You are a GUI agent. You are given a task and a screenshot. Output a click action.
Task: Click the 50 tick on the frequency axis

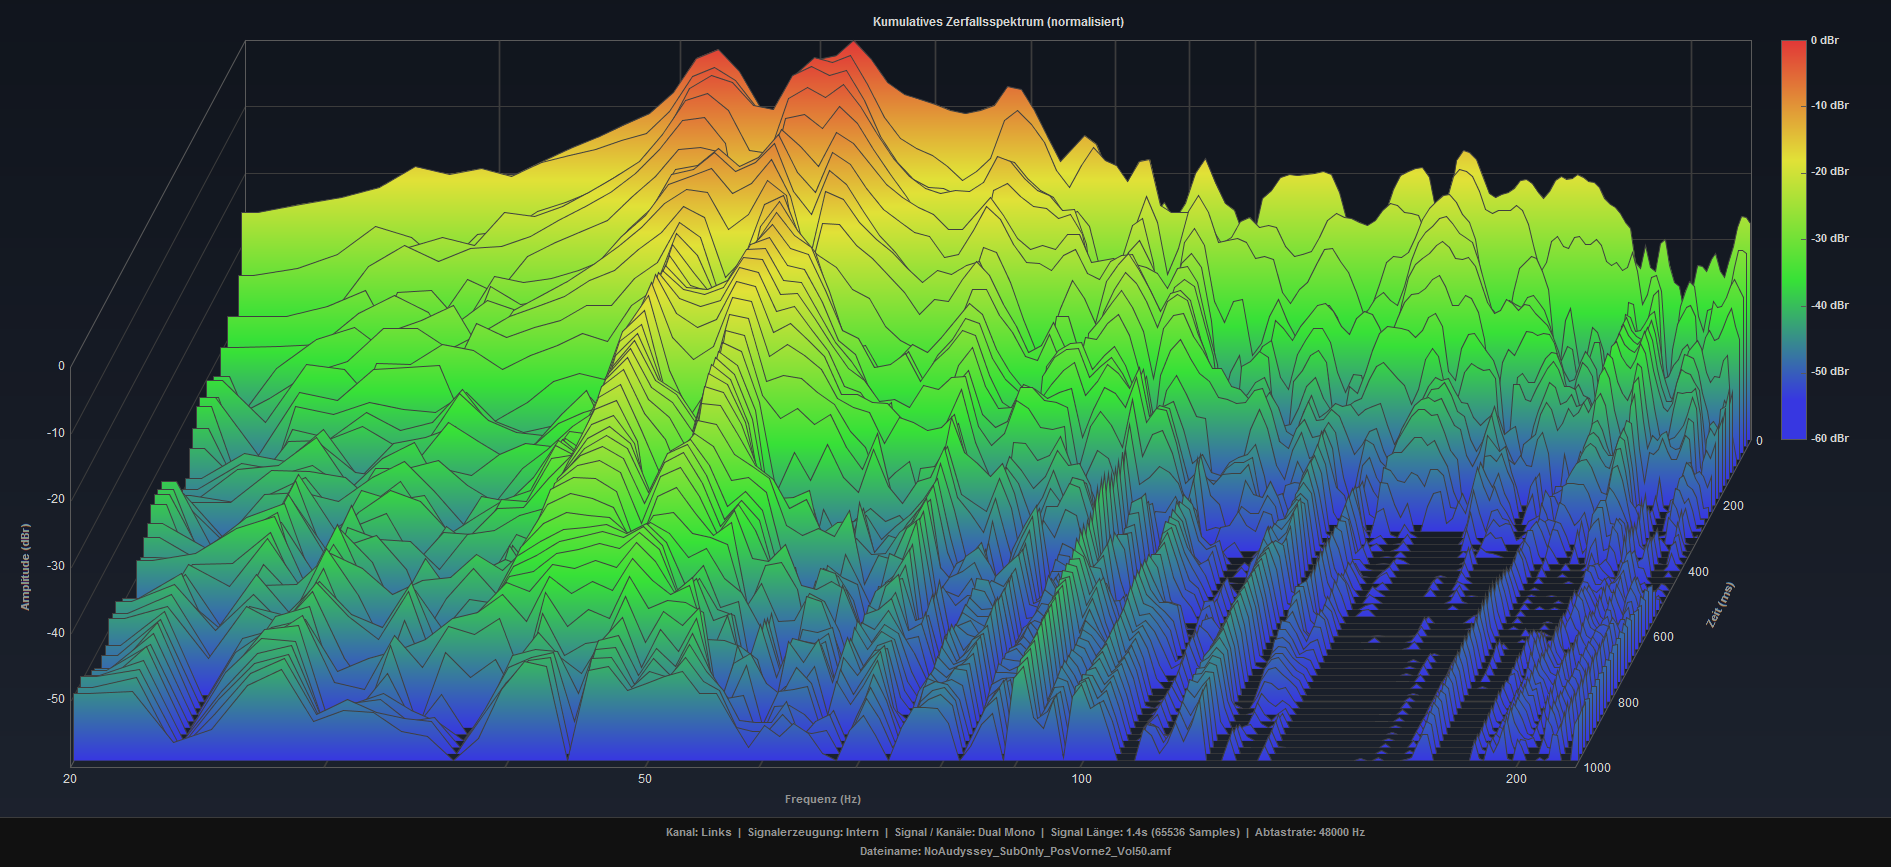[x=645, y=779]
